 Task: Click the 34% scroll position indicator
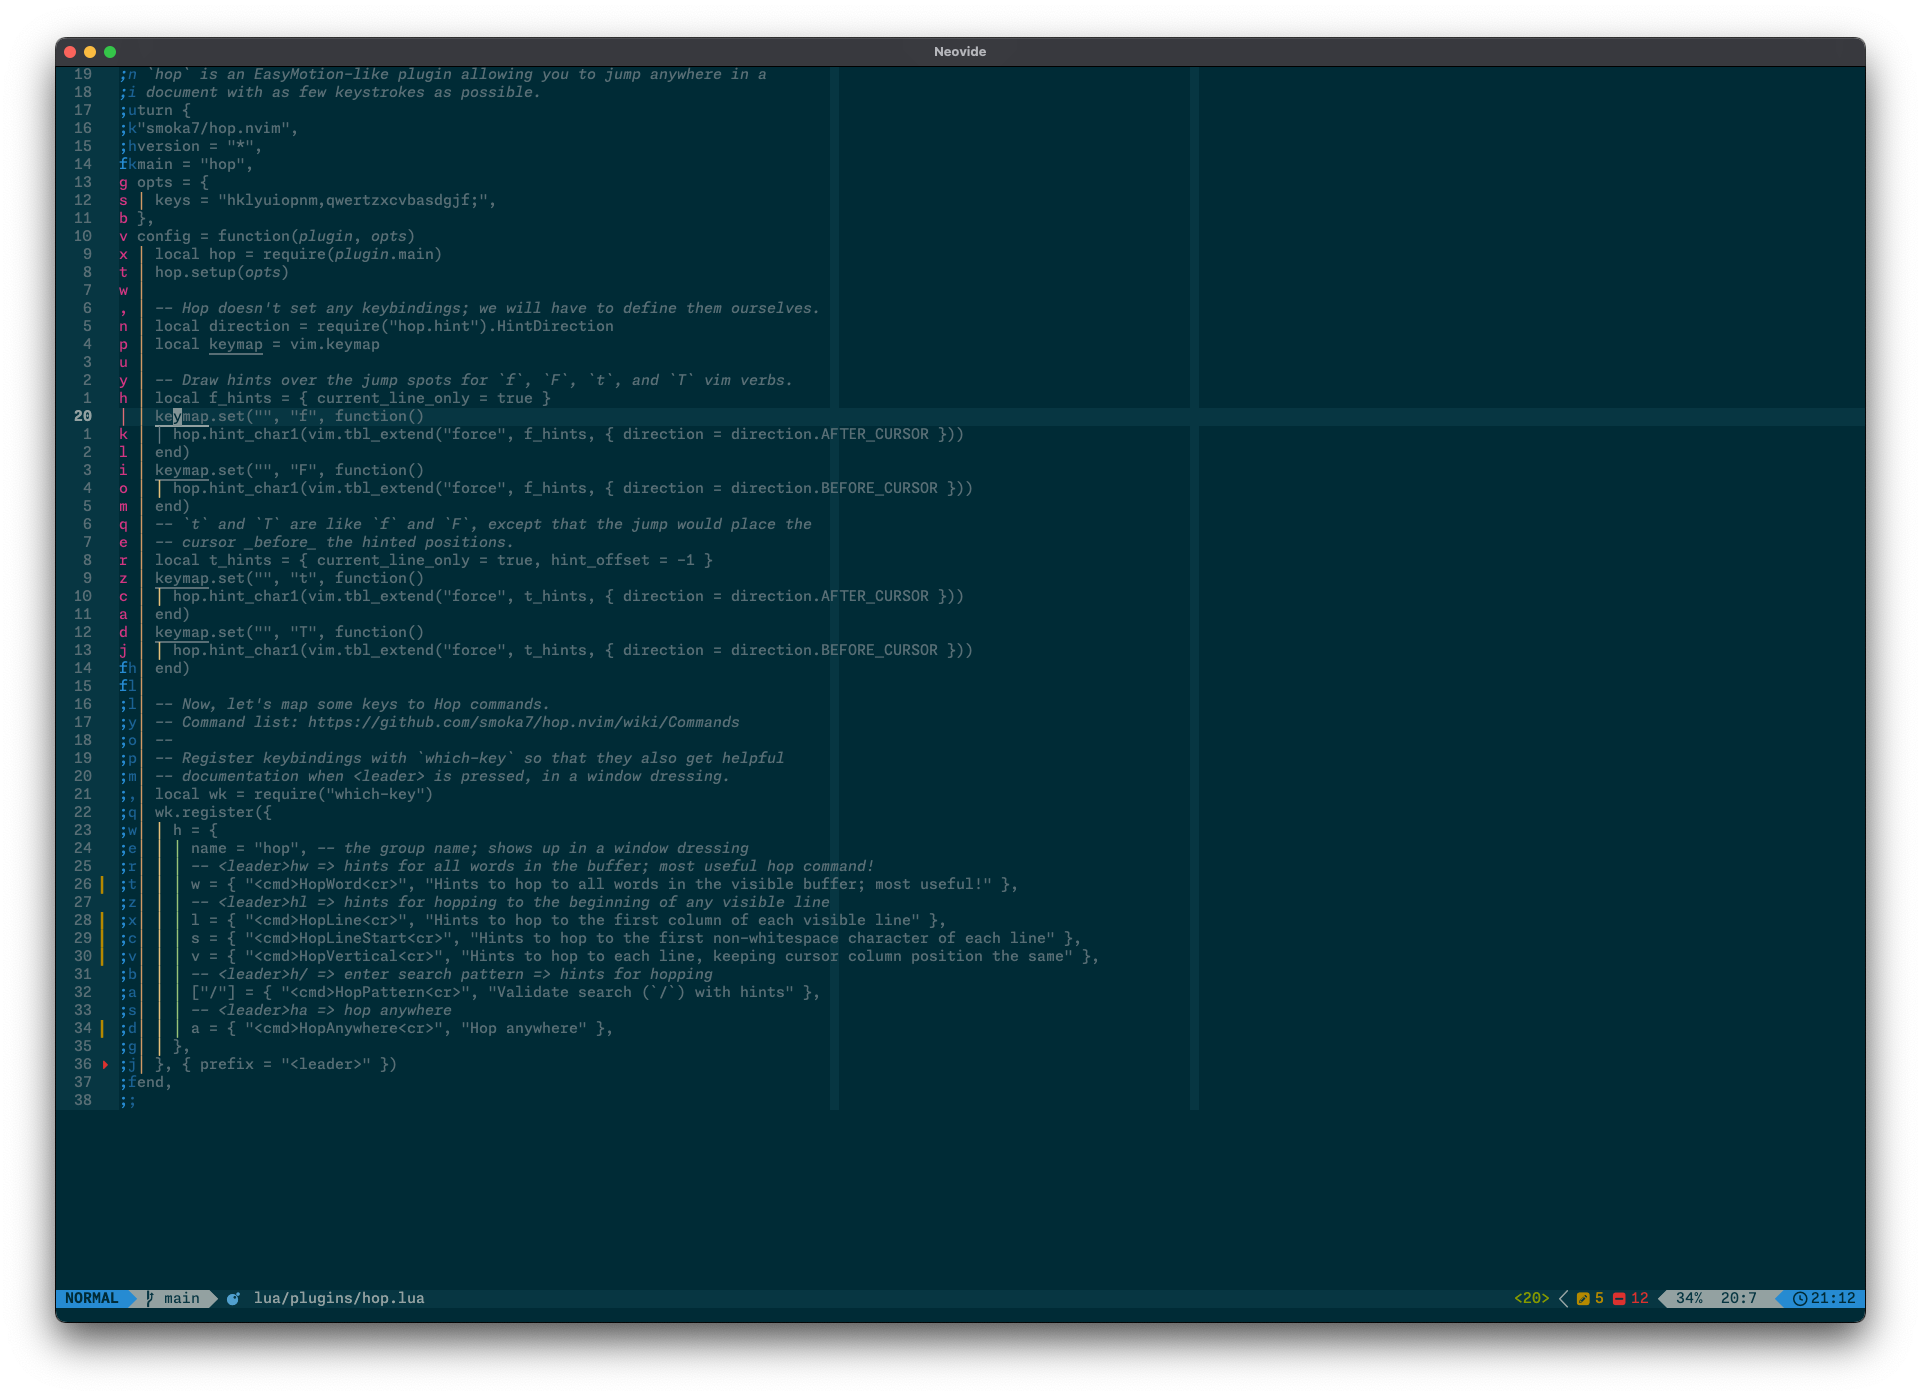tap(1689, 1298)
